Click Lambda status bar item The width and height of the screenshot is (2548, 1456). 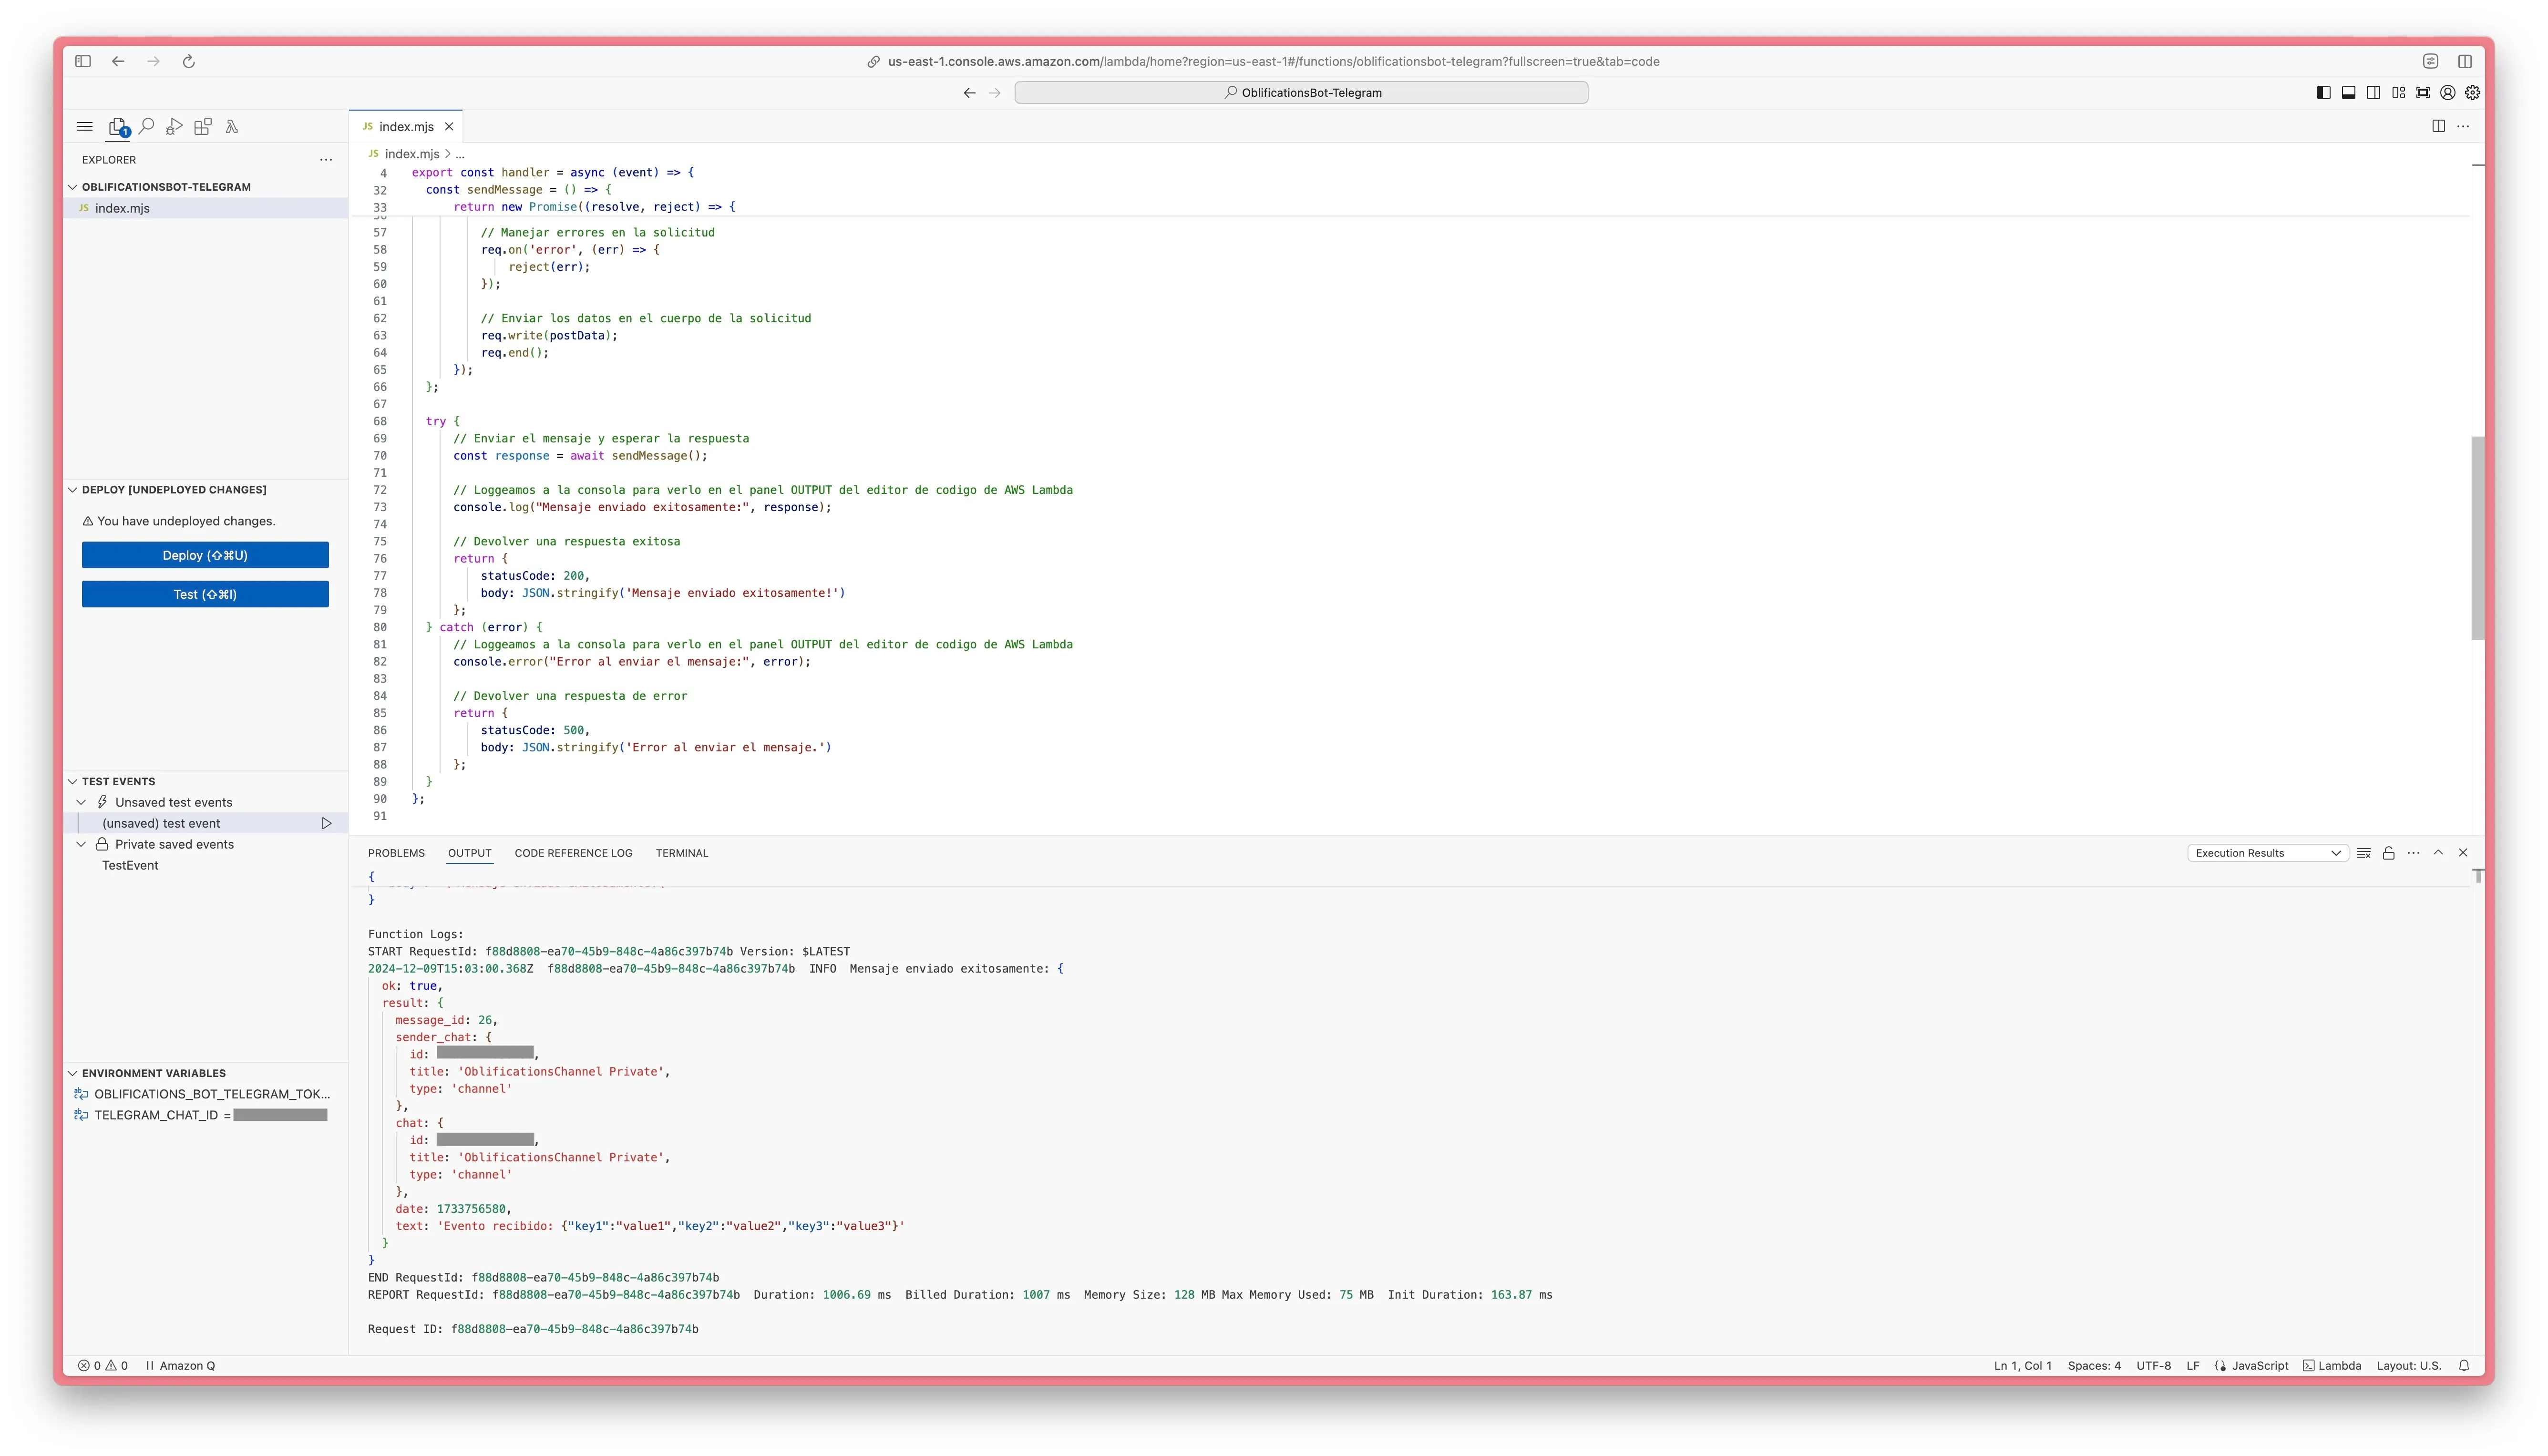(x=2332, y=1366)
